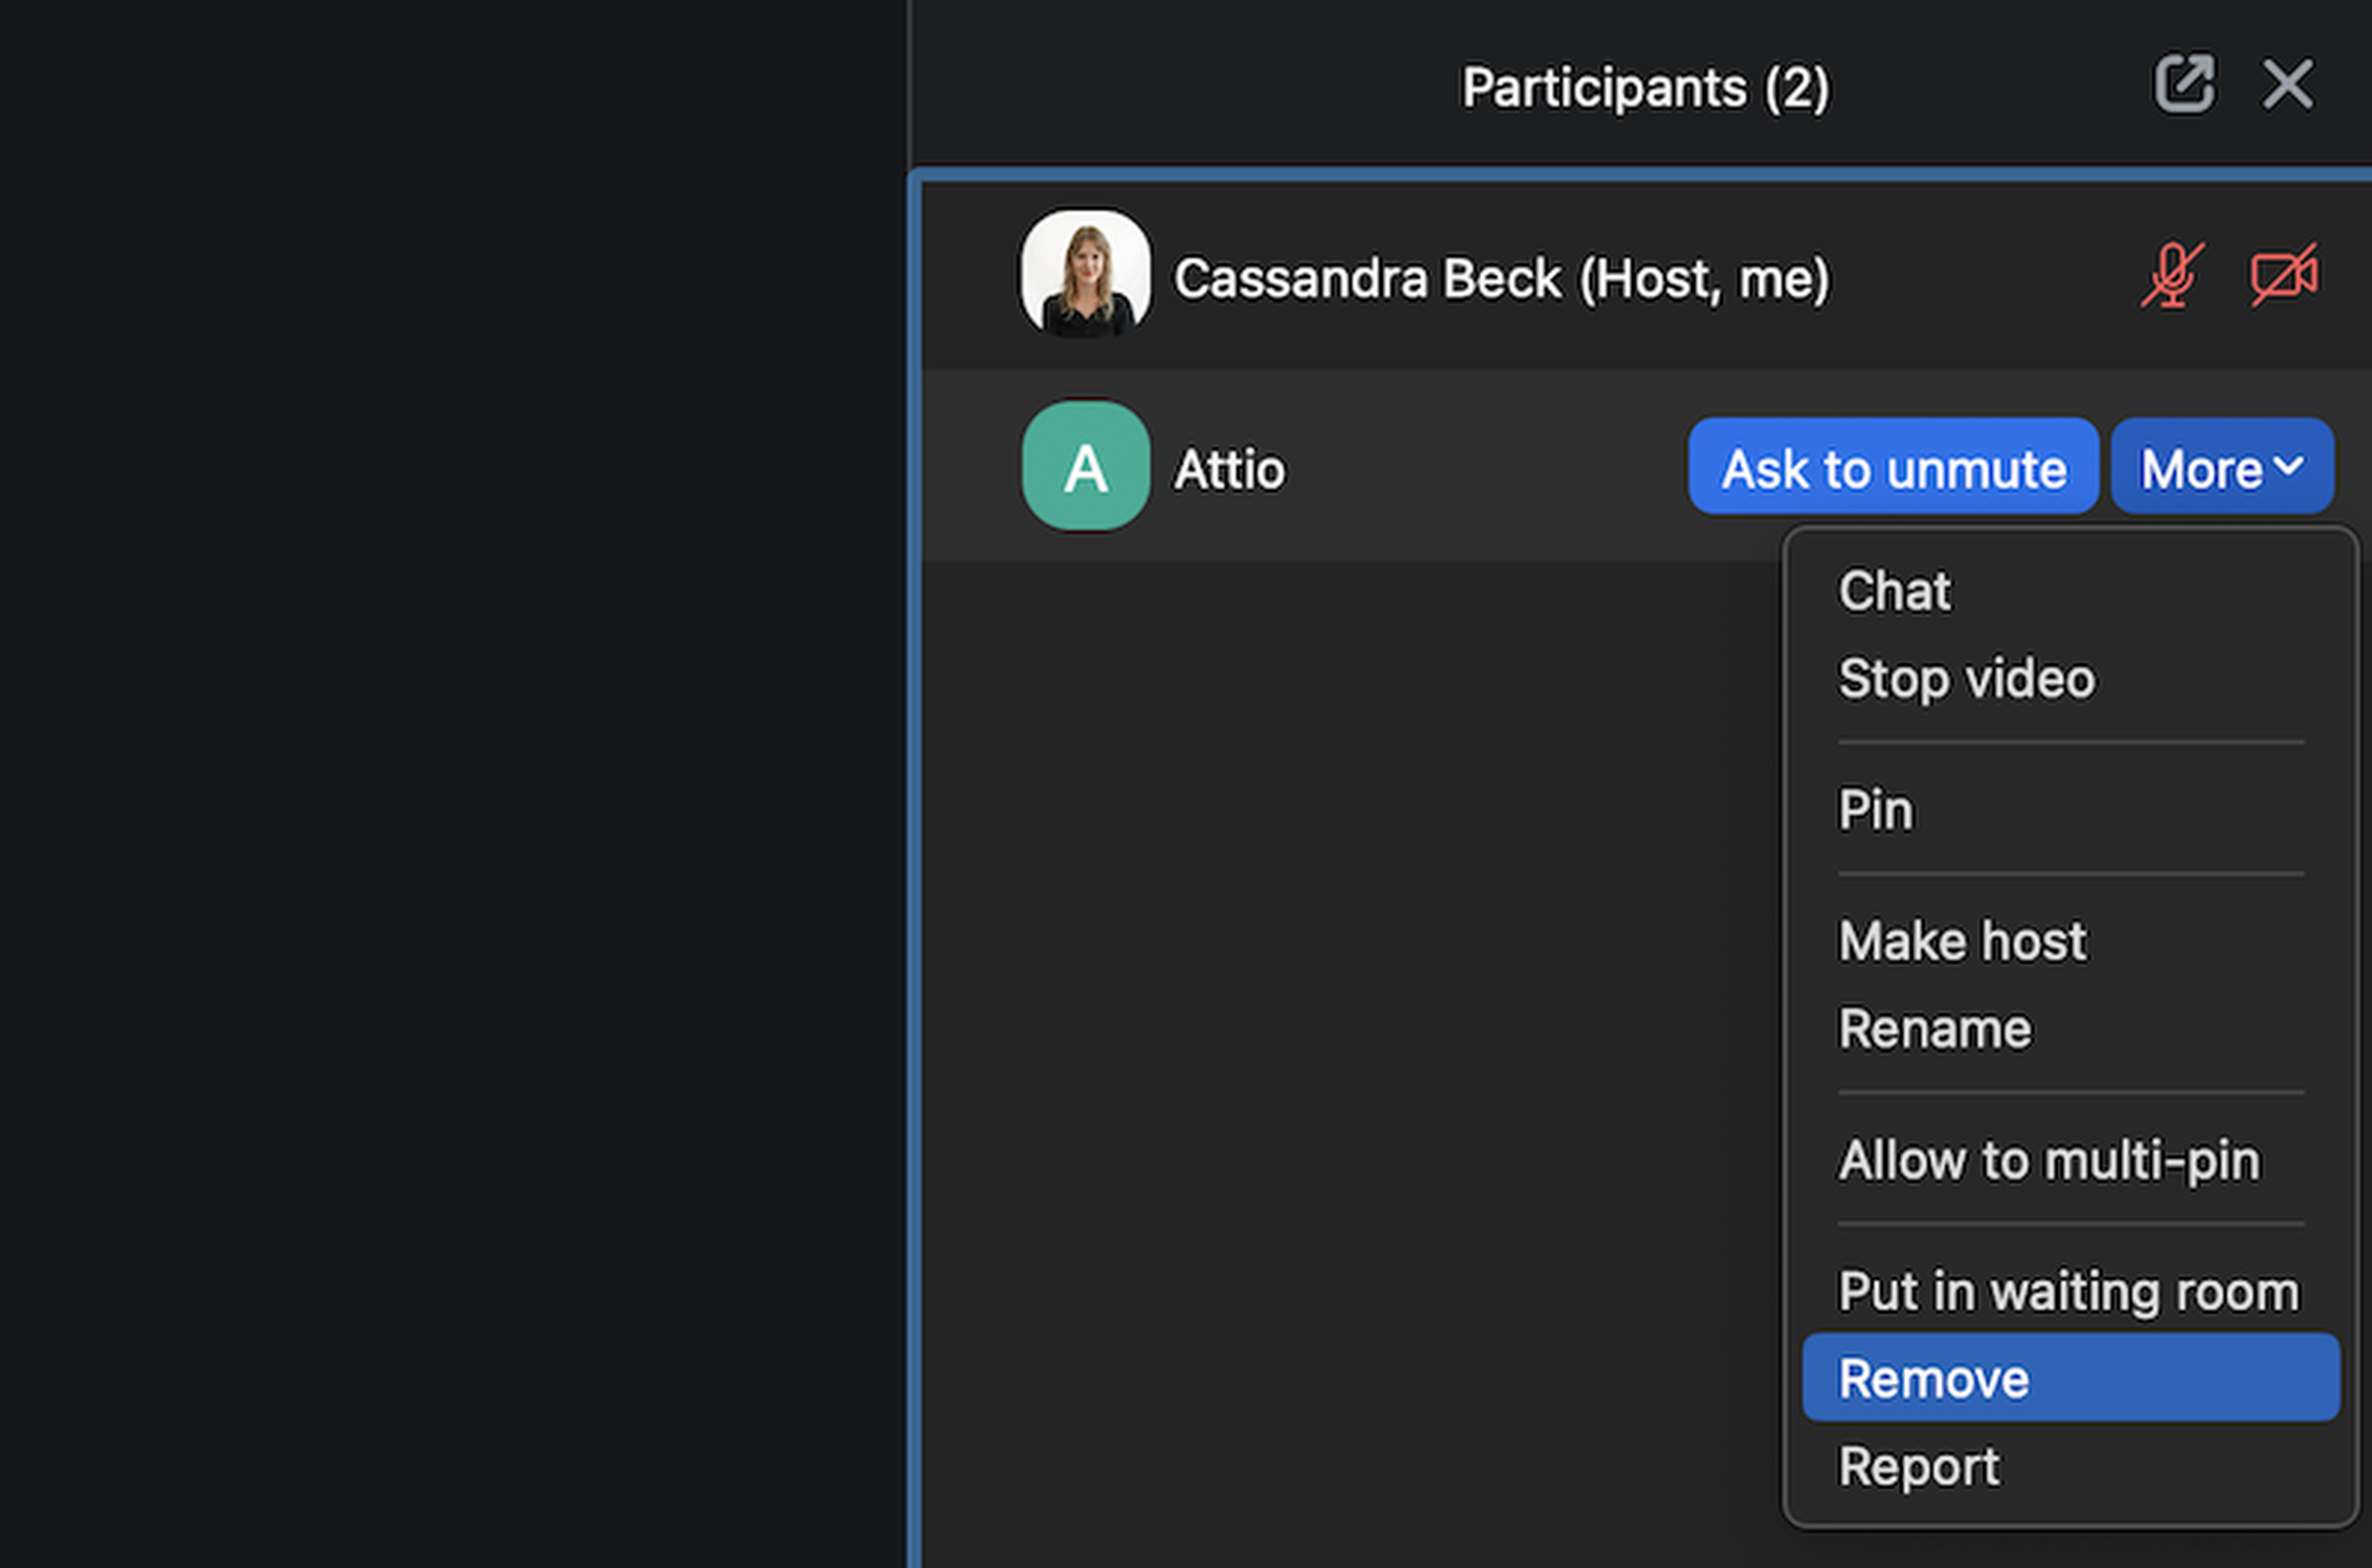Viewport: 2372px width, 1568px height.
Task: Select Make host menu entry
Action: coord(1962,941)
